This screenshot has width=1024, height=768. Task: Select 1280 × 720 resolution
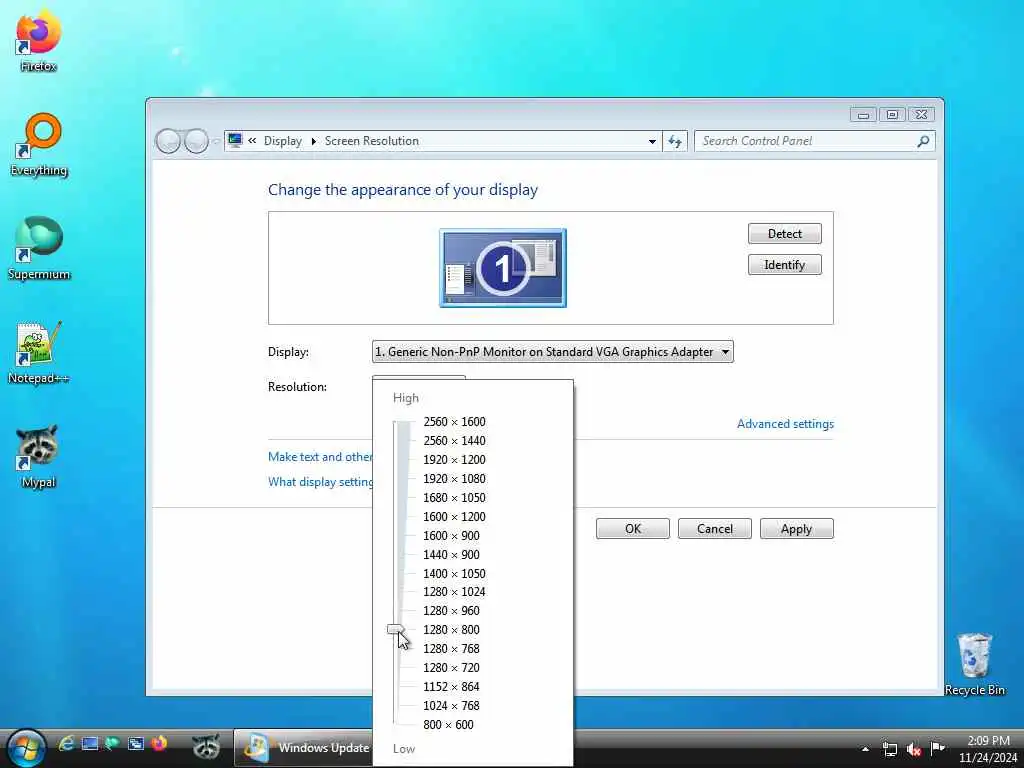coord(451,667)
